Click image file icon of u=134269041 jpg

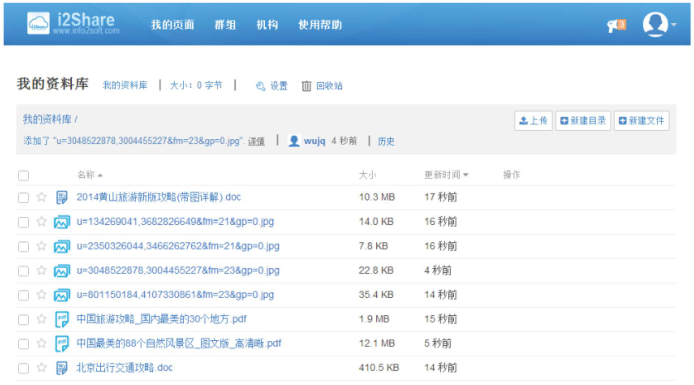coord(62,222)
